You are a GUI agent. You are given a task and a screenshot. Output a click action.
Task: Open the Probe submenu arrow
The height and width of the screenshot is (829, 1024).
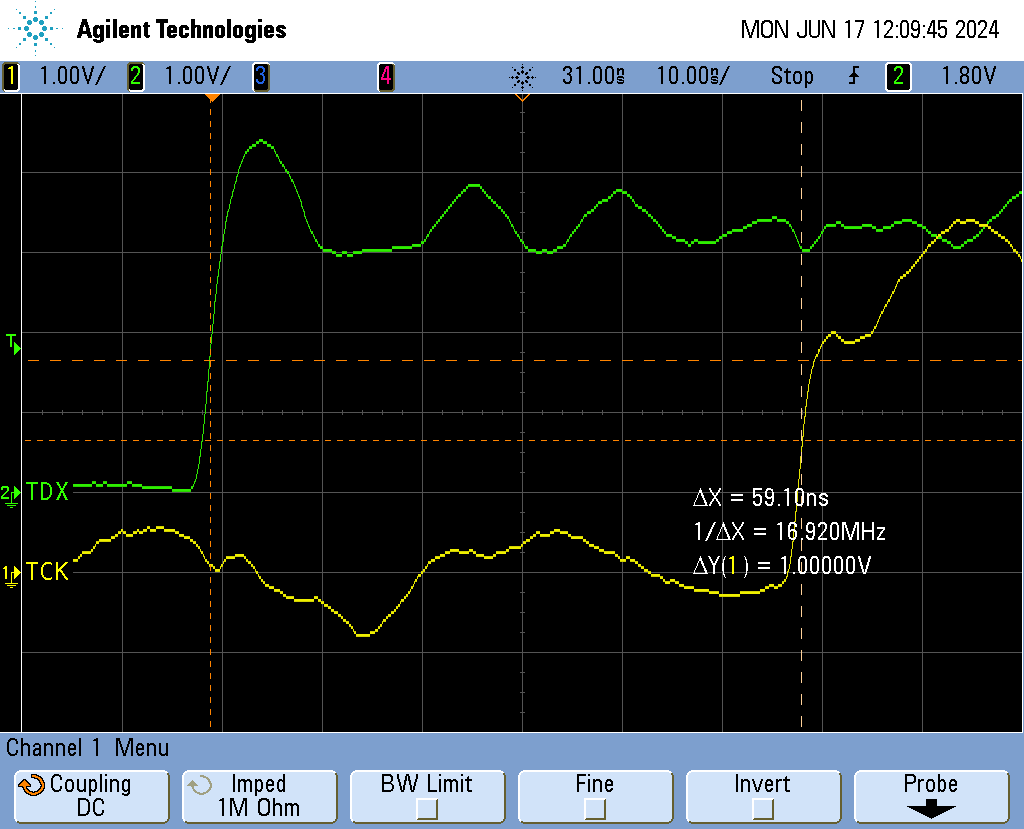coord(930,809)
